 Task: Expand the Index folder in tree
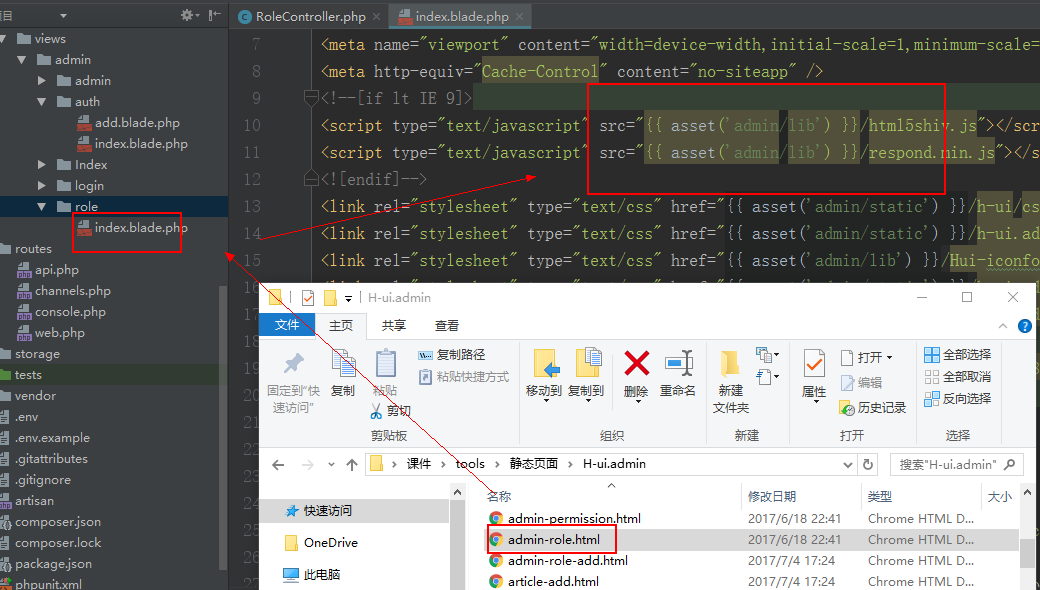42,165
